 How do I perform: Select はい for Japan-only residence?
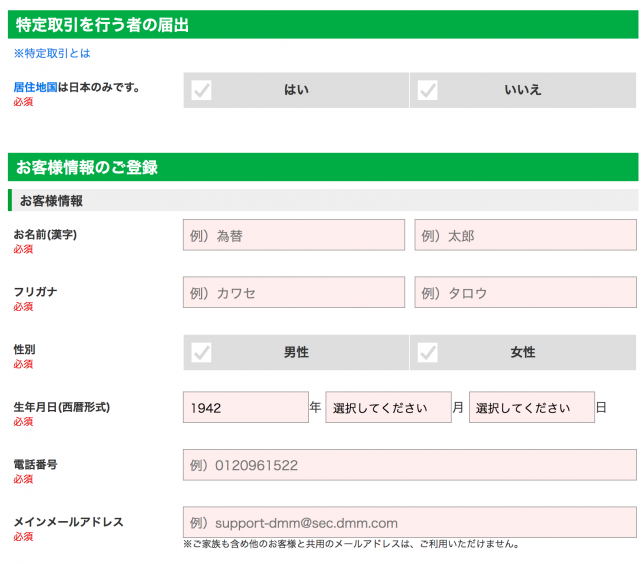(x=296, y=90)
